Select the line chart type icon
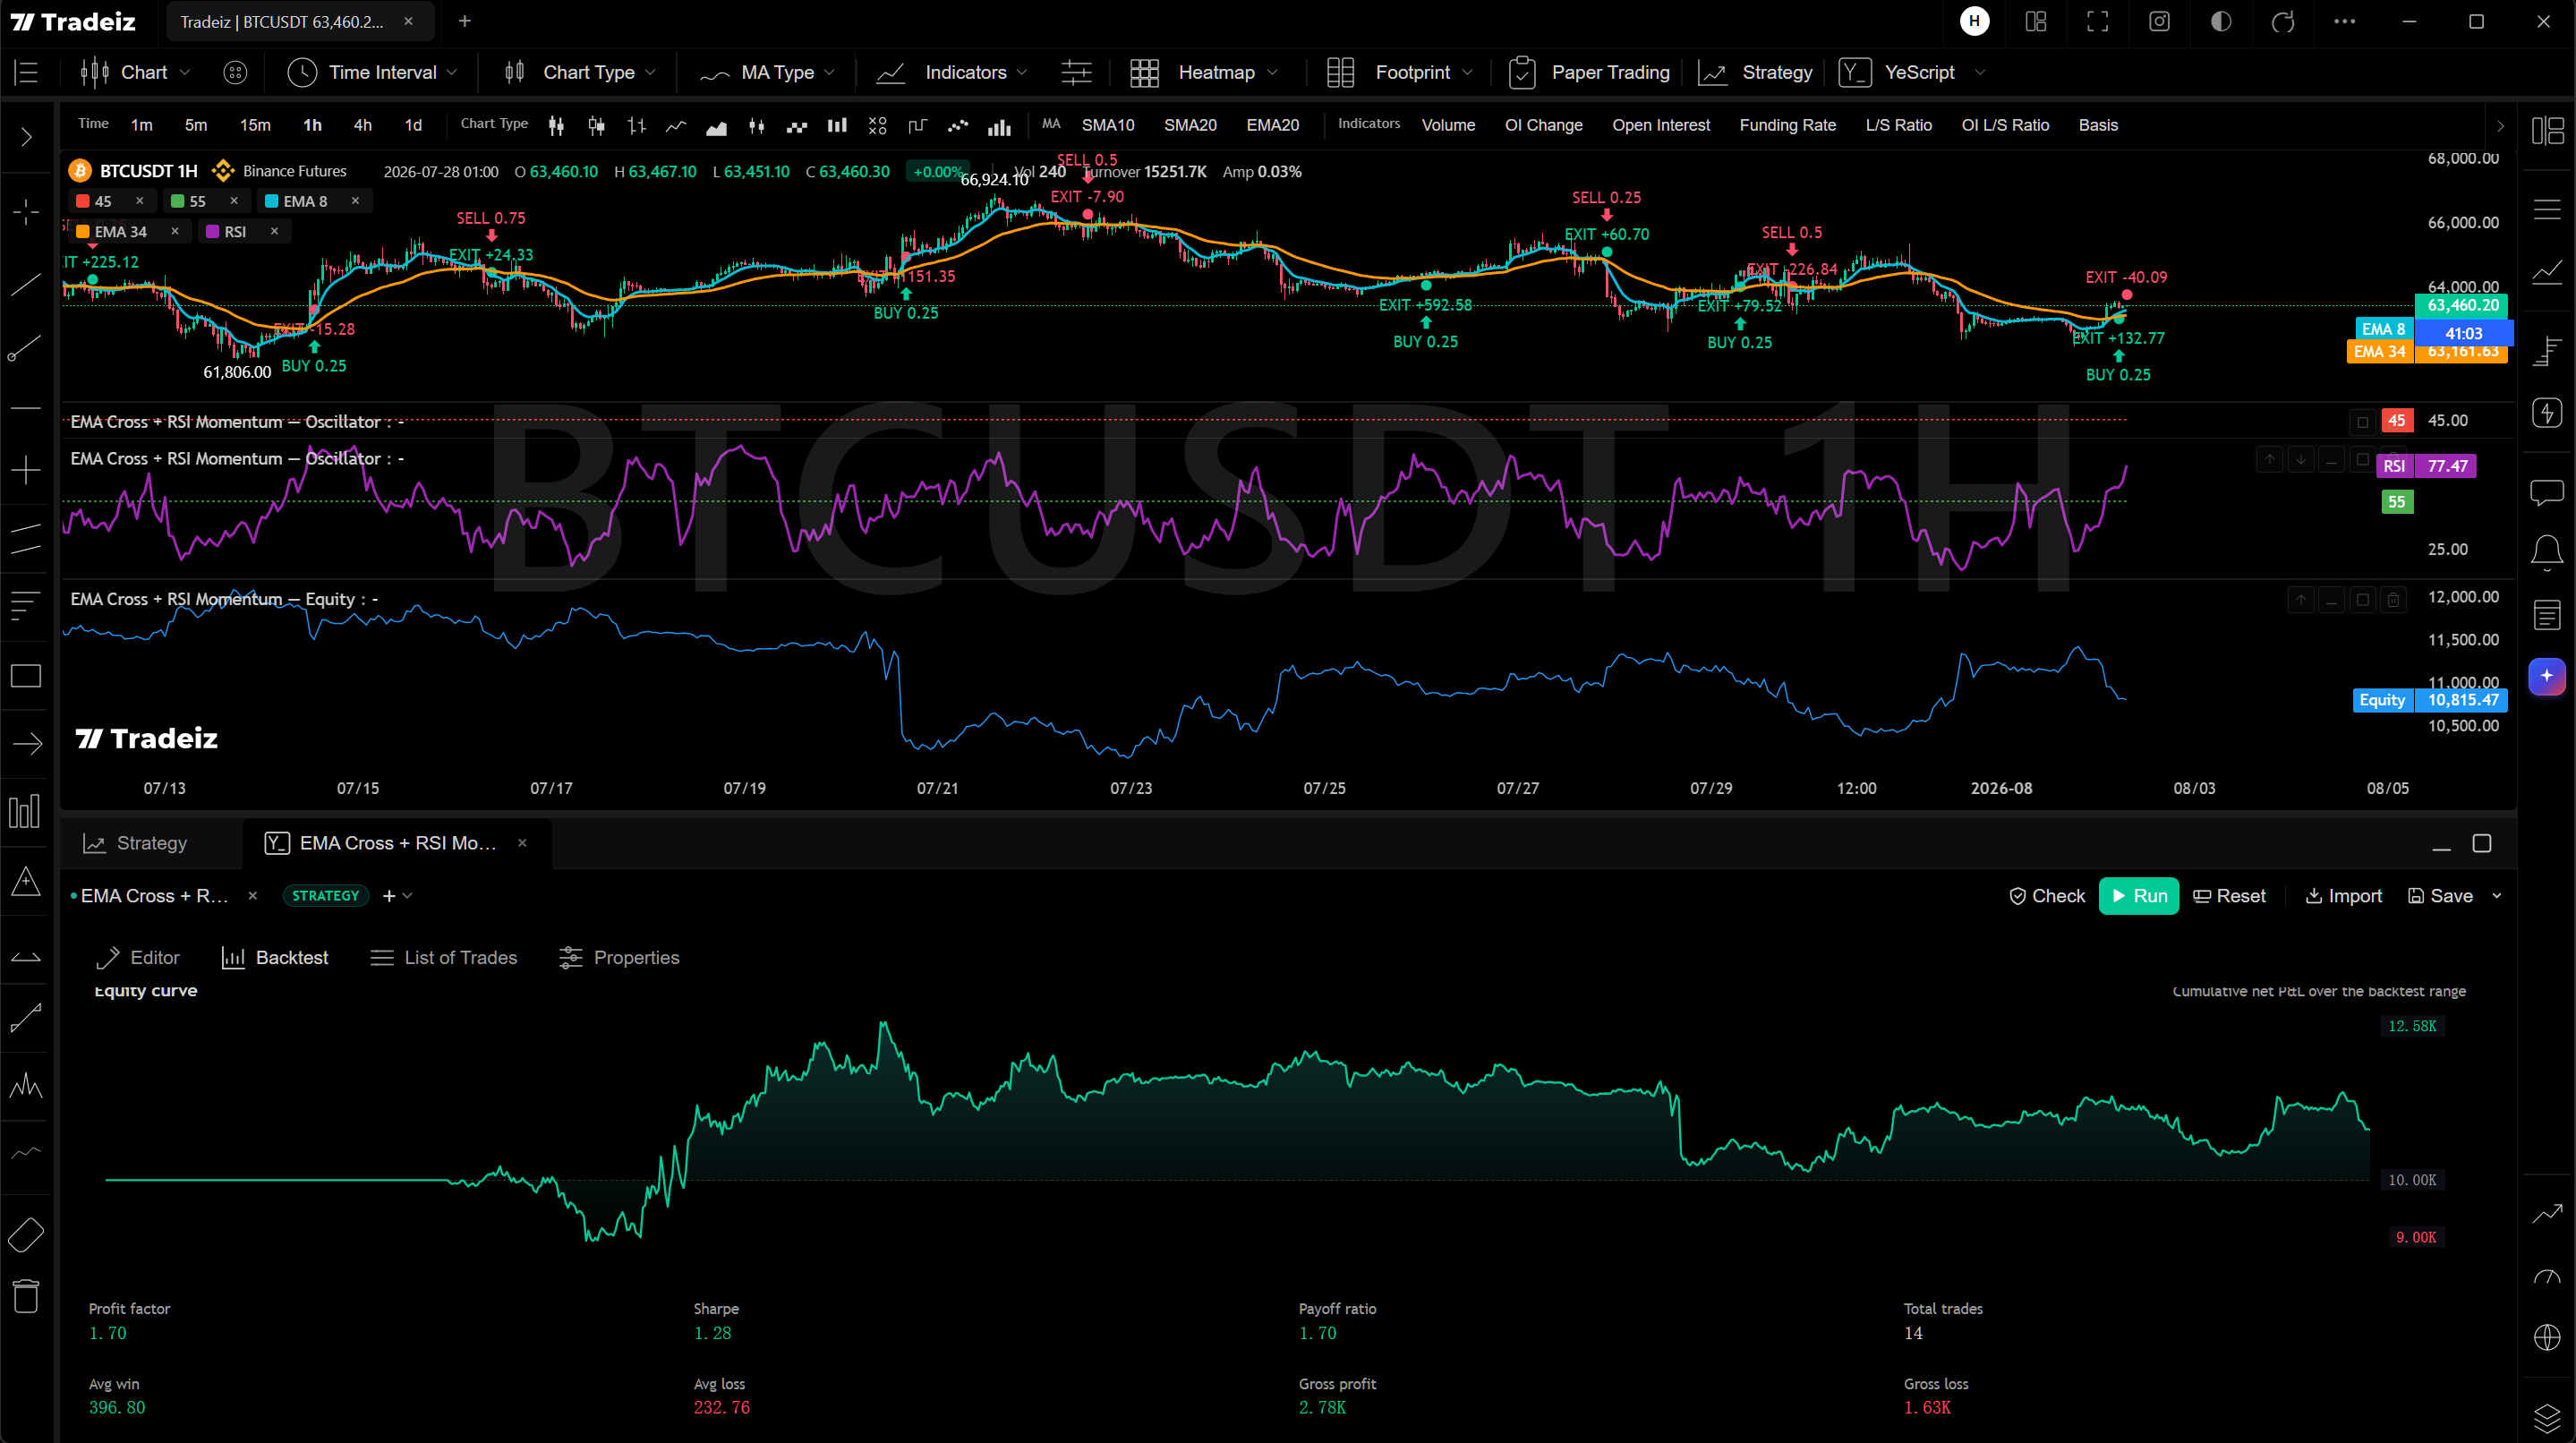 point(677,125)
